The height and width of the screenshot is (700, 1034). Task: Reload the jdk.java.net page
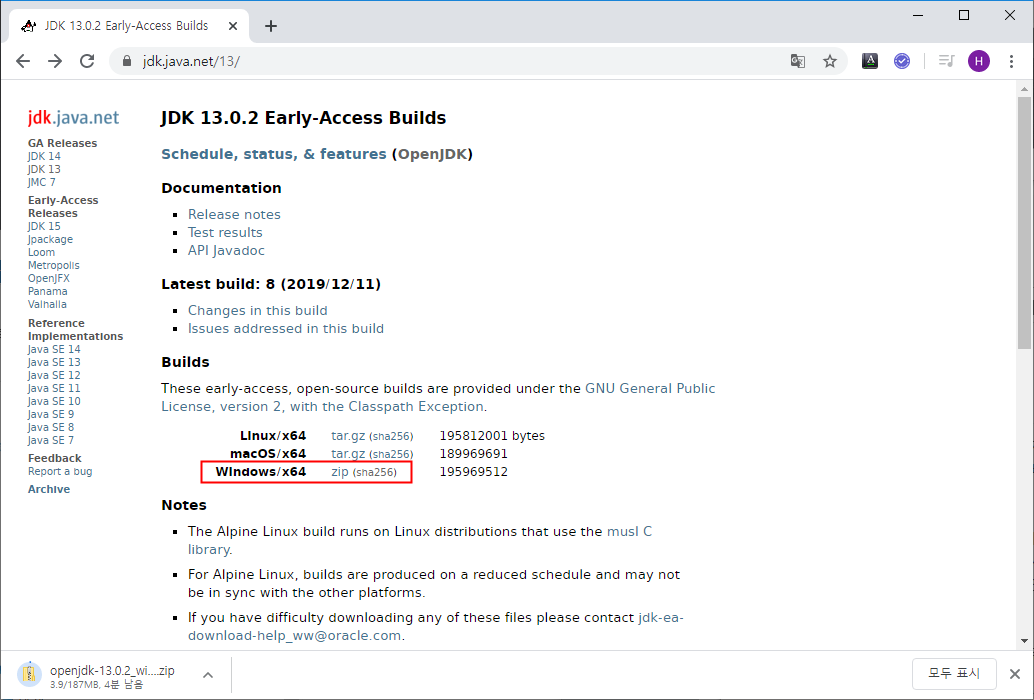[x=87, y=61]
